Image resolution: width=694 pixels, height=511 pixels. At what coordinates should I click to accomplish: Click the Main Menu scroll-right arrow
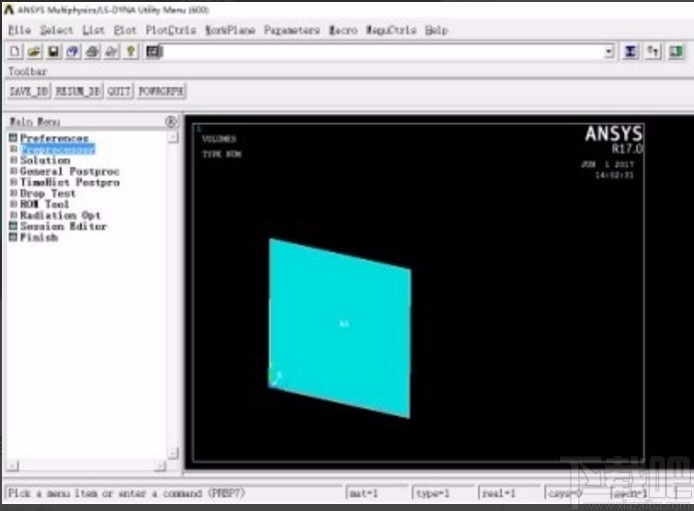tap(160, 465)
